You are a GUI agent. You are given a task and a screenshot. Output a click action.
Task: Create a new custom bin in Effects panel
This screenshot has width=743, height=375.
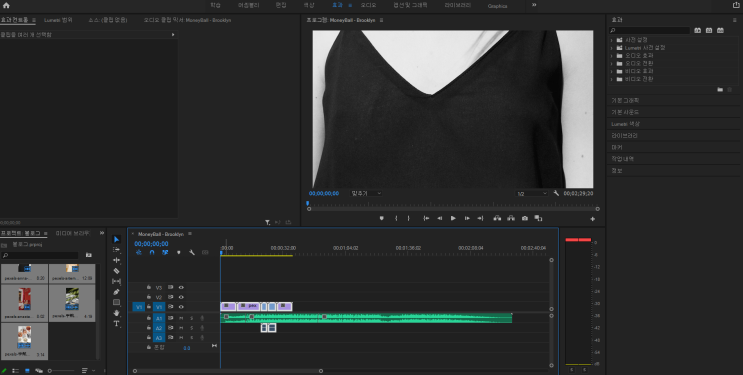[720, 89]
